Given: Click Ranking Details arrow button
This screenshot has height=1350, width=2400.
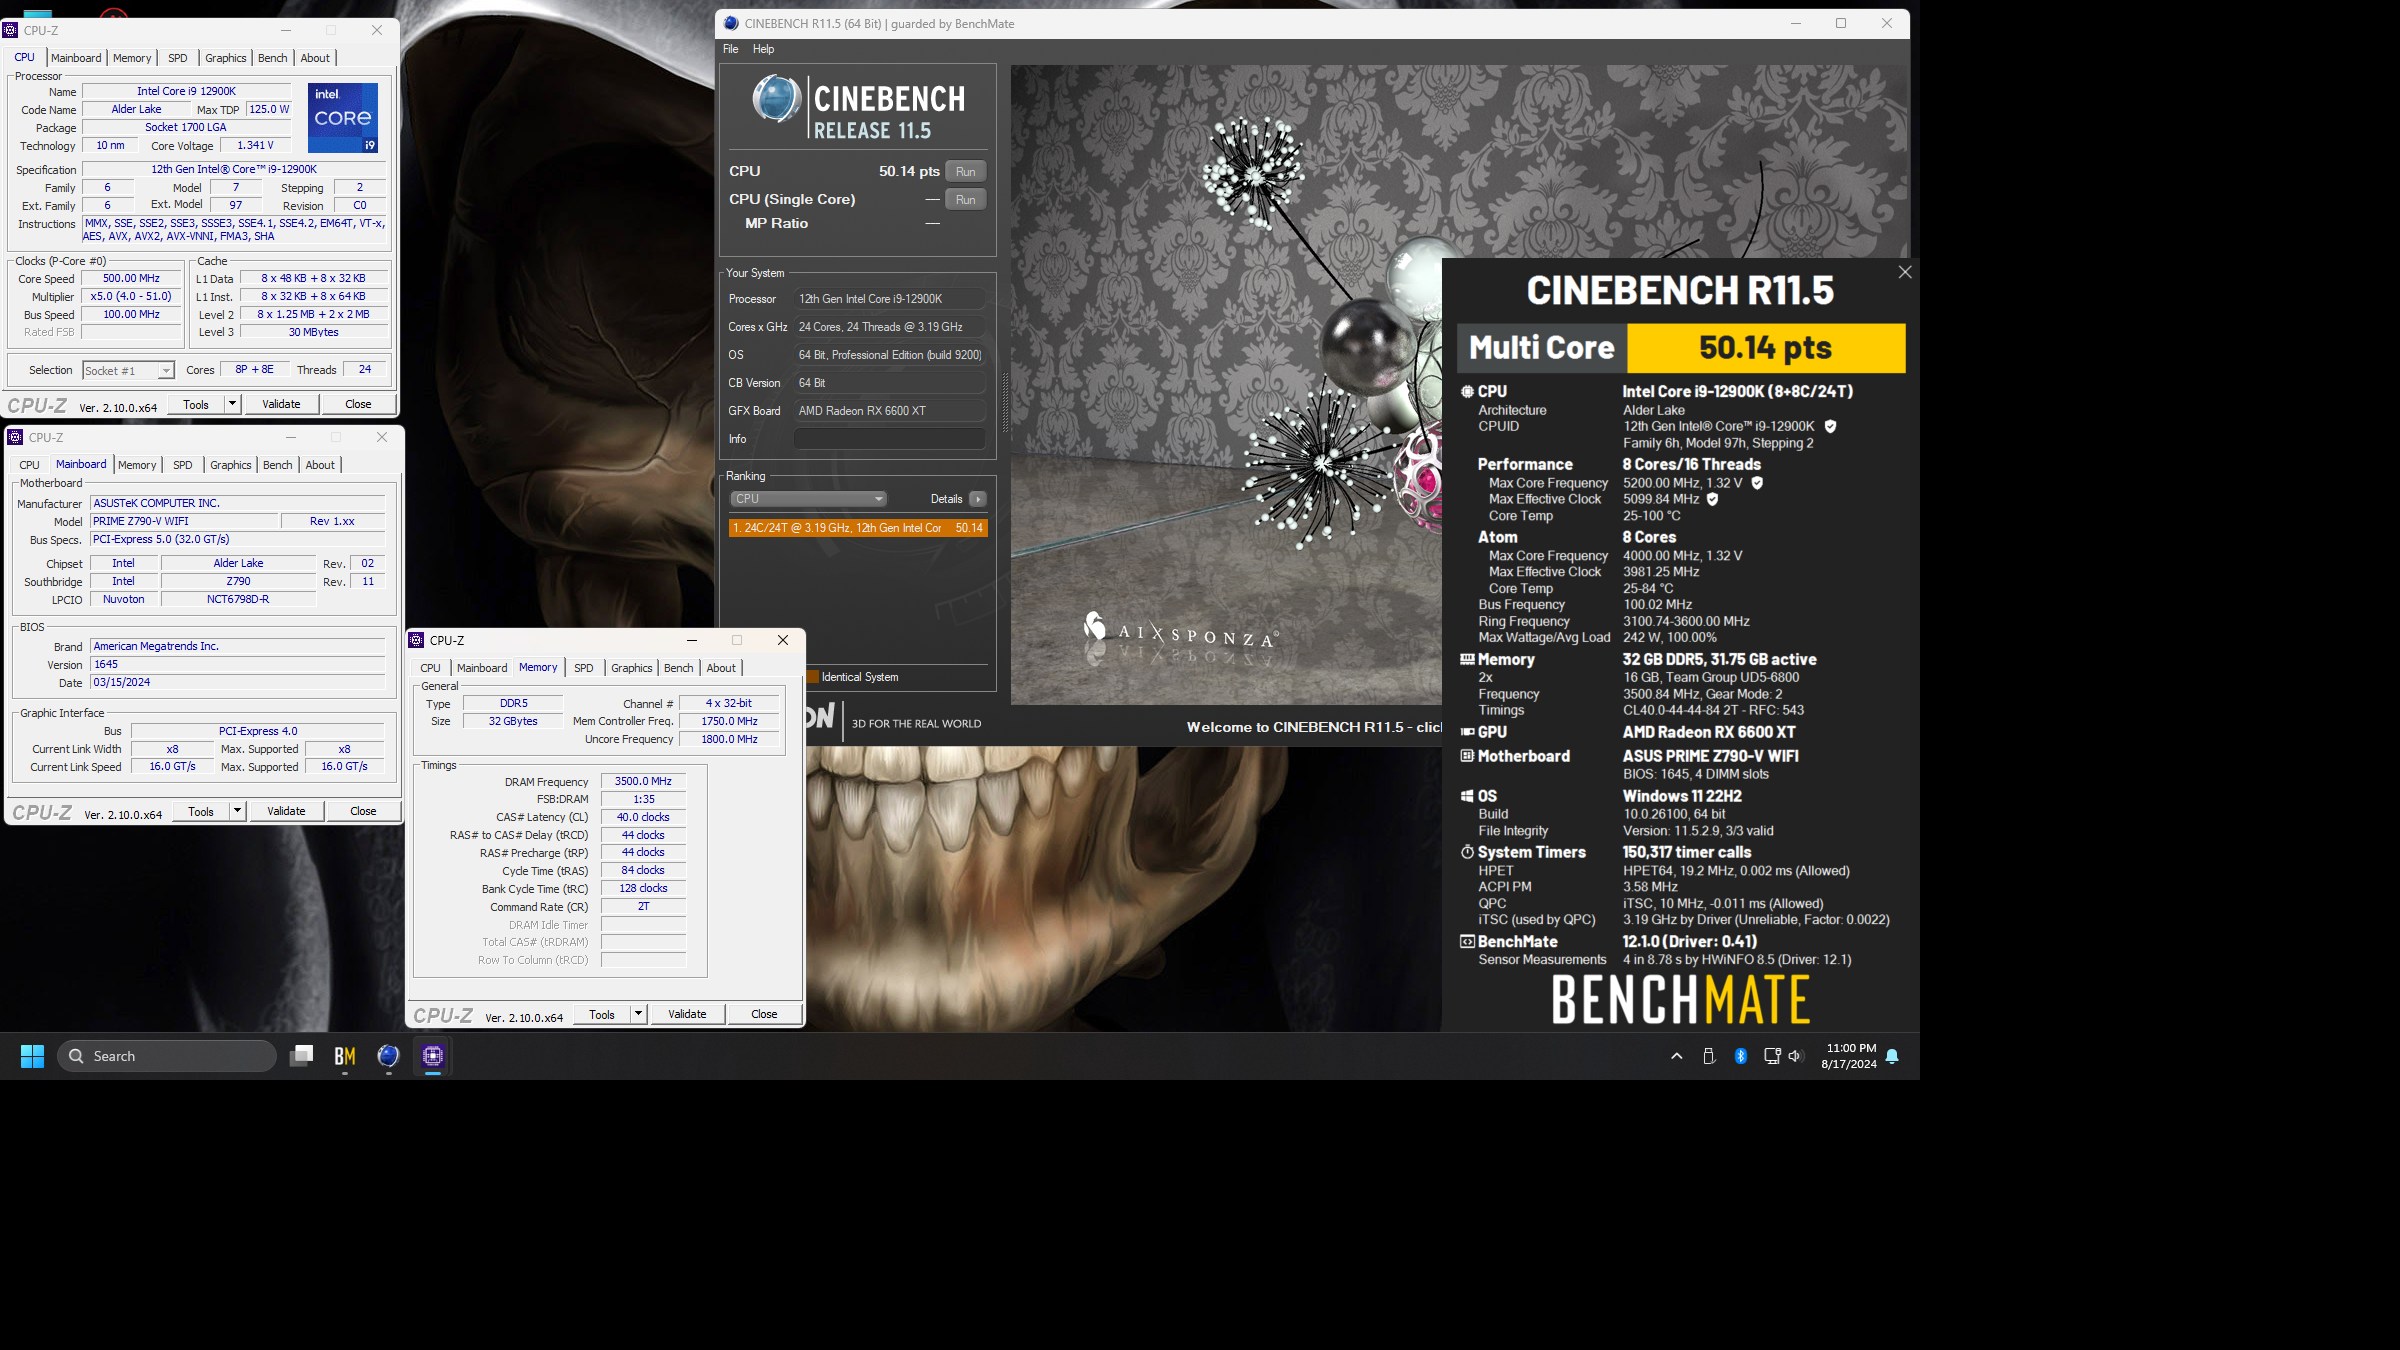Looking at the screenshot, I should click(978, 499).
